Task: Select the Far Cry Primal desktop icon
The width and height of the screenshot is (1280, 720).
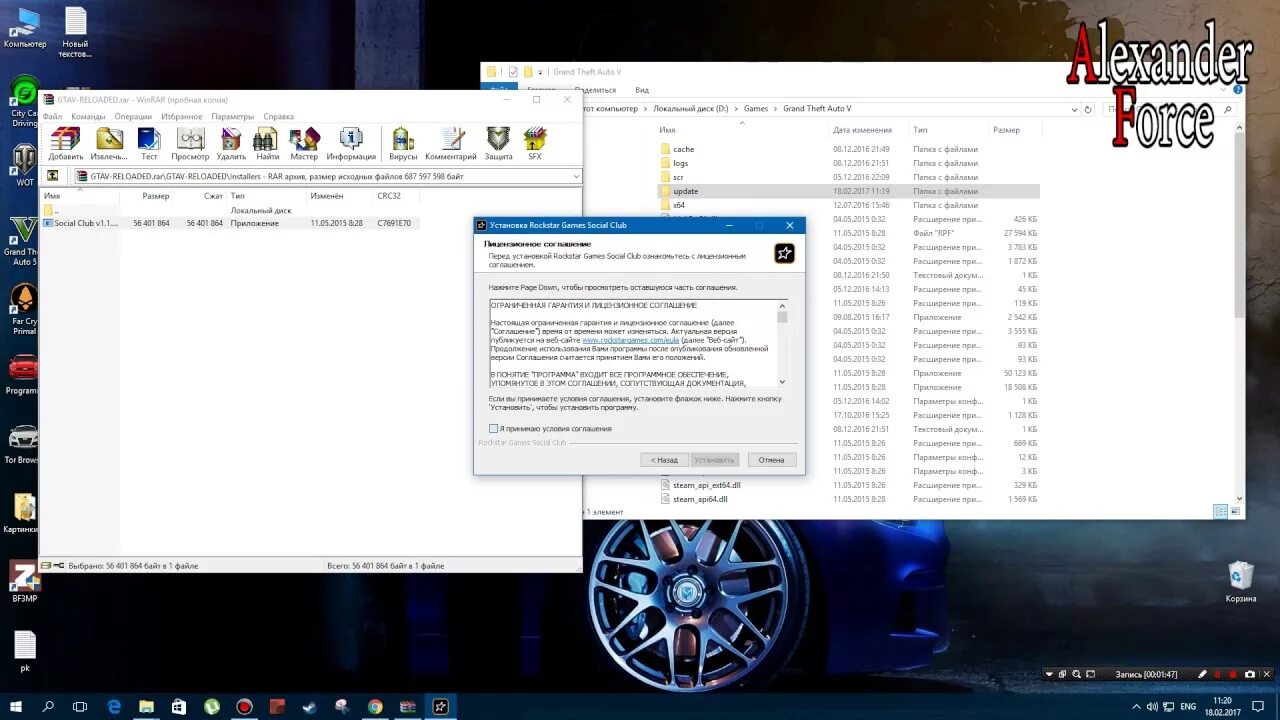Action: (23, 310)
